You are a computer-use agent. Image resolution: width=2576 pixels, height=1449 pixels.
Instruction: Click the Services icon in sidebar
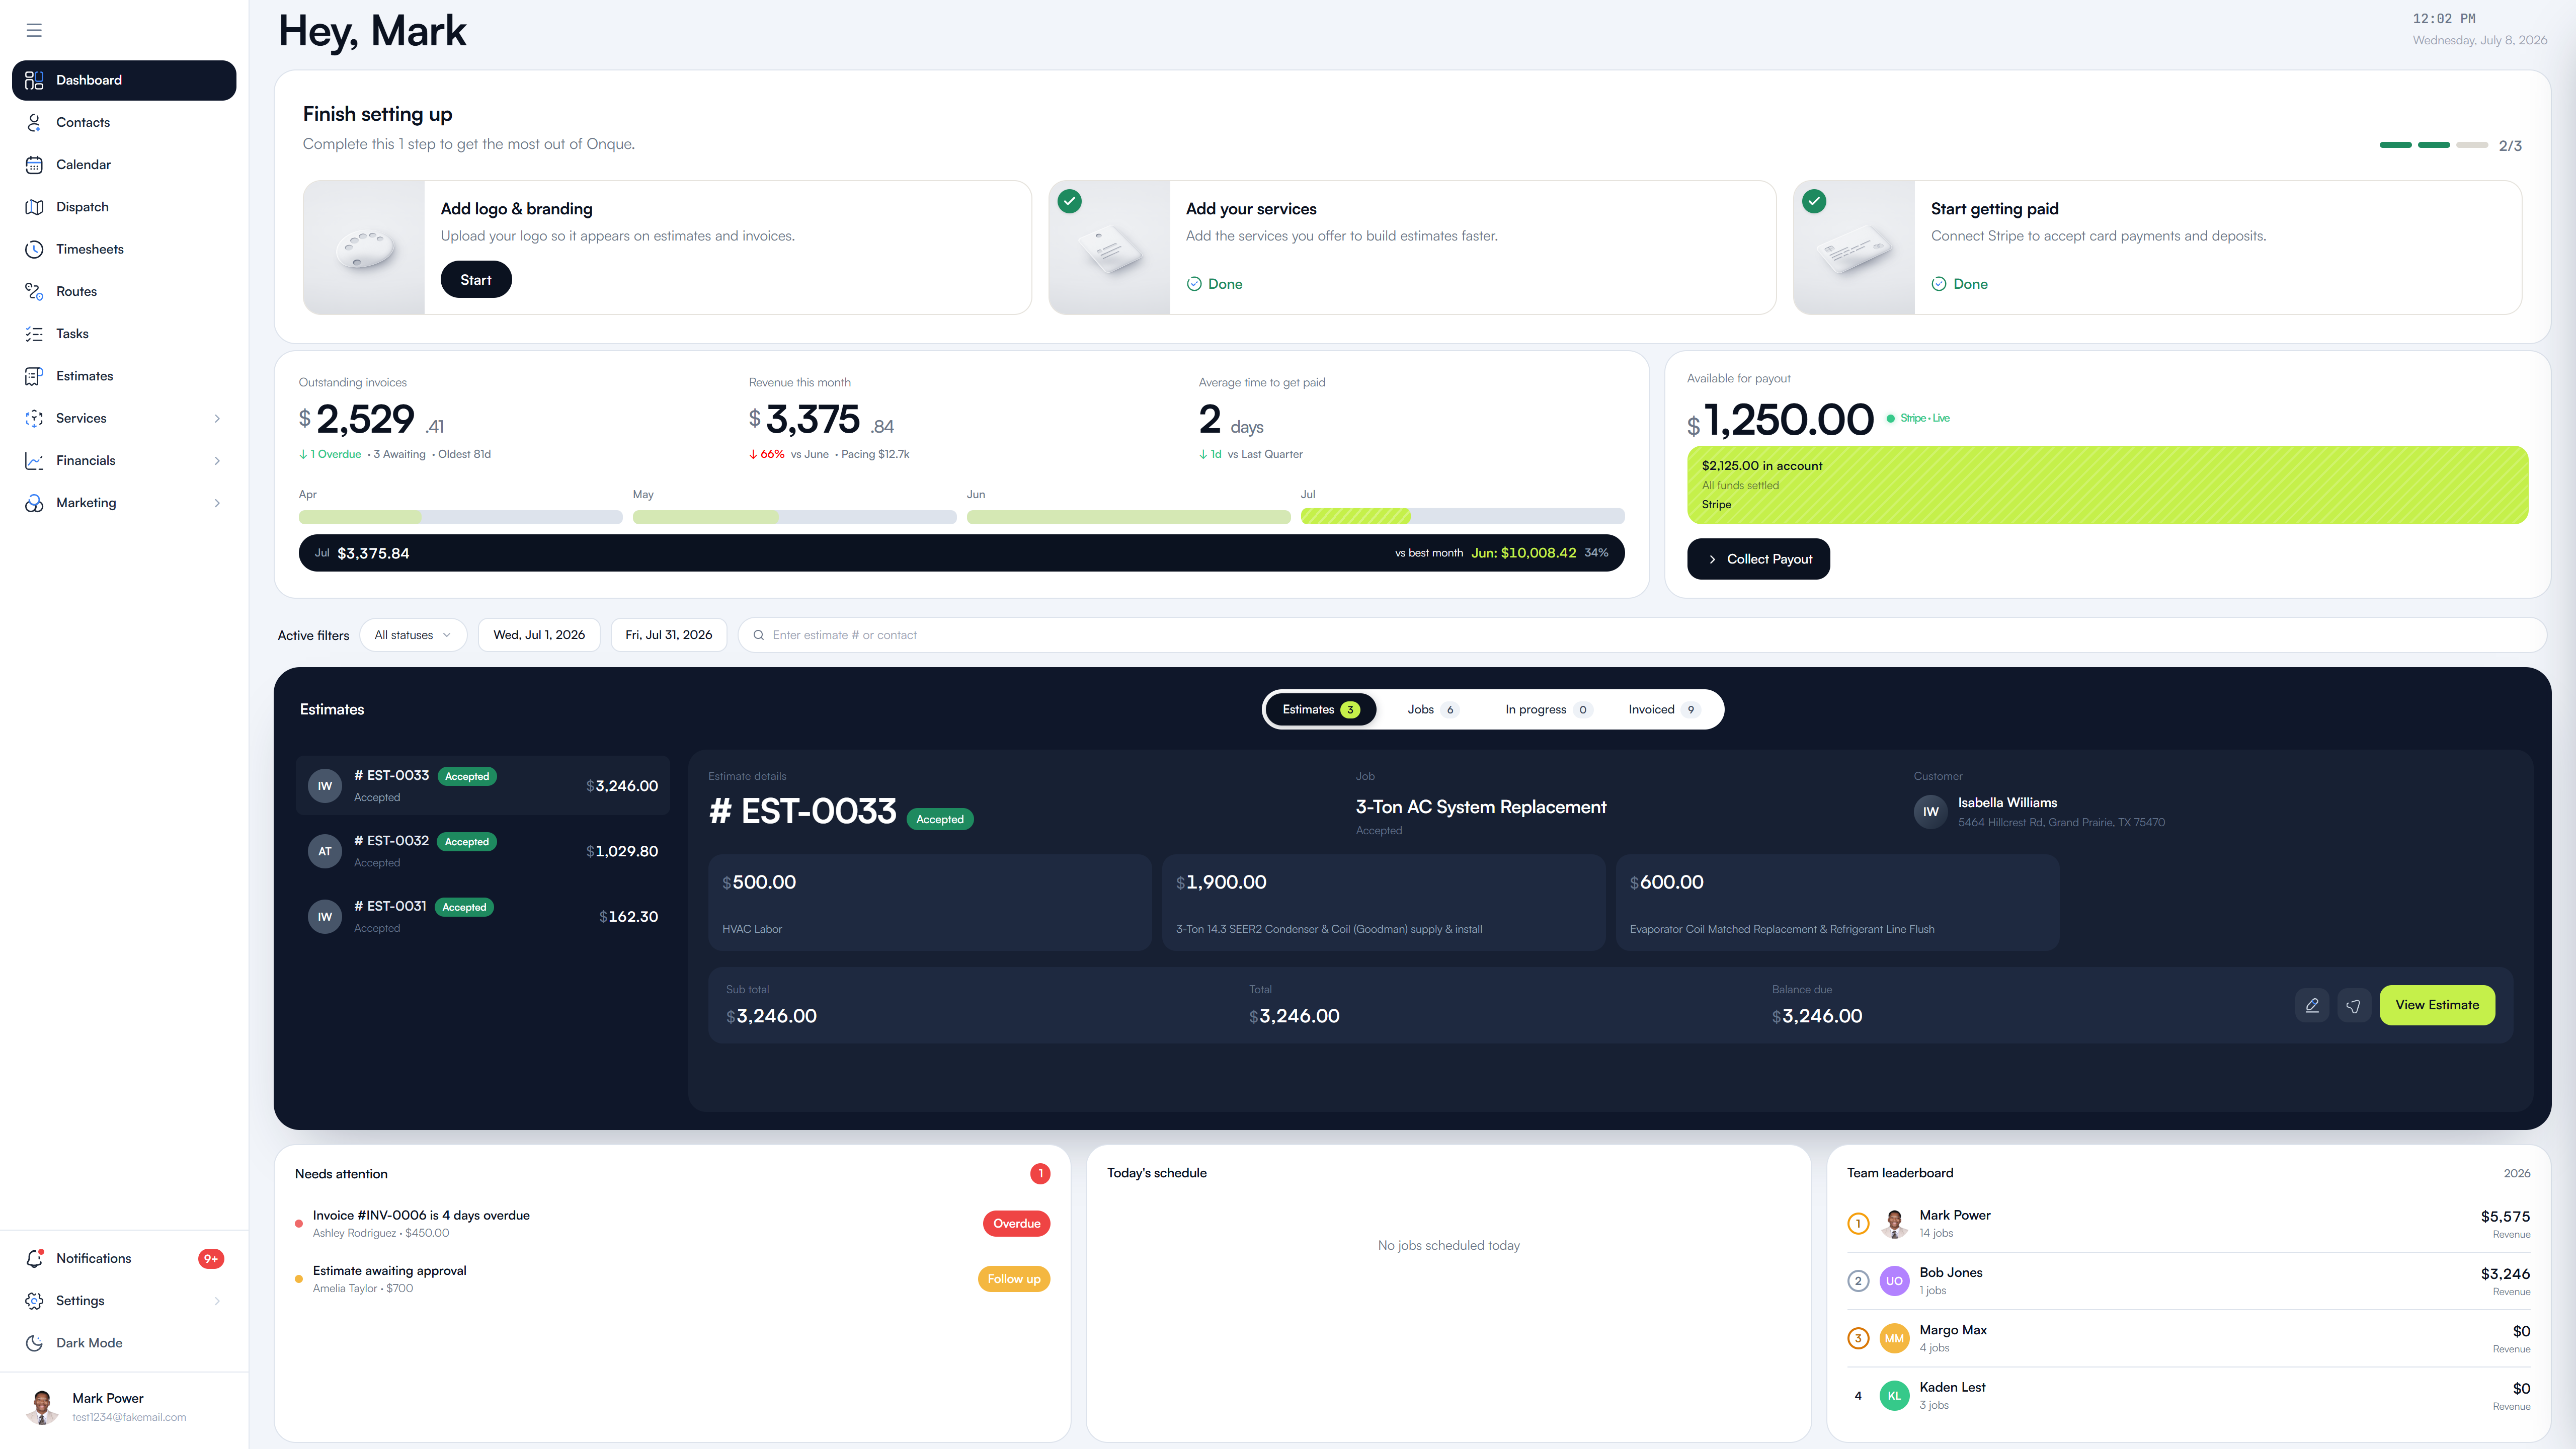[x=34, y=418]
